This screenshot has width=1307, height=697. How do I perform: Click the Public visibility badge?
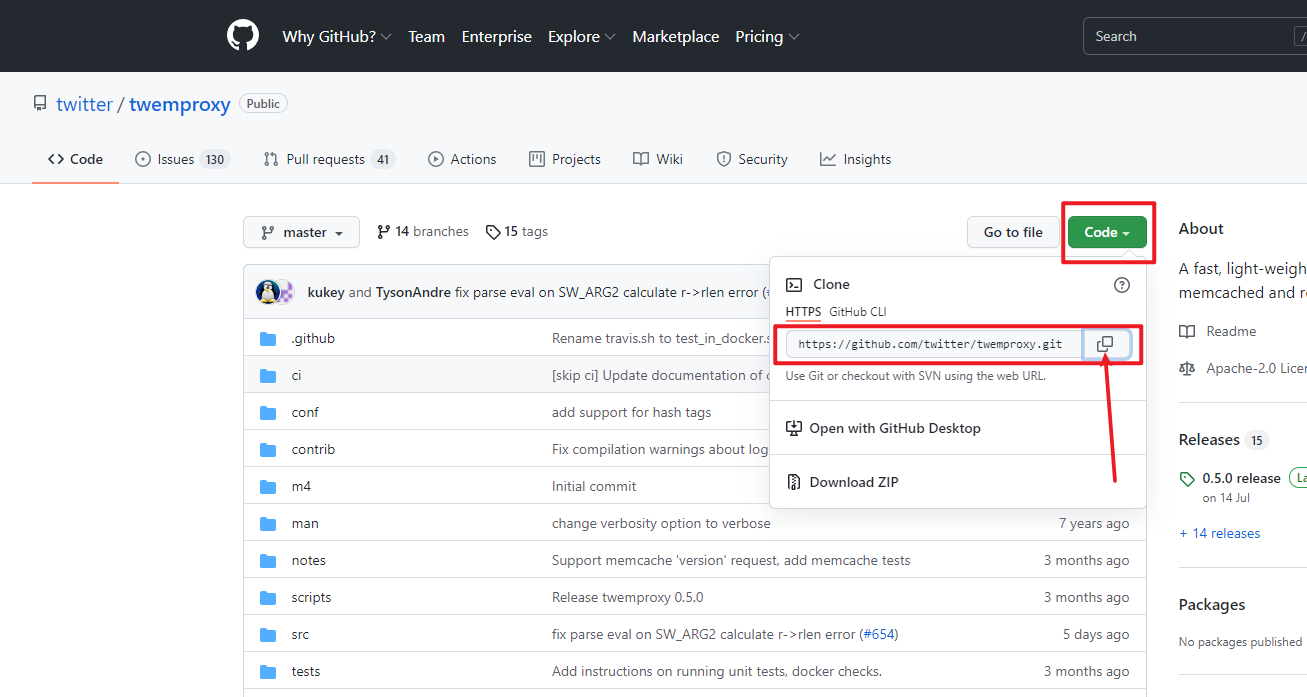pos(263,104)
